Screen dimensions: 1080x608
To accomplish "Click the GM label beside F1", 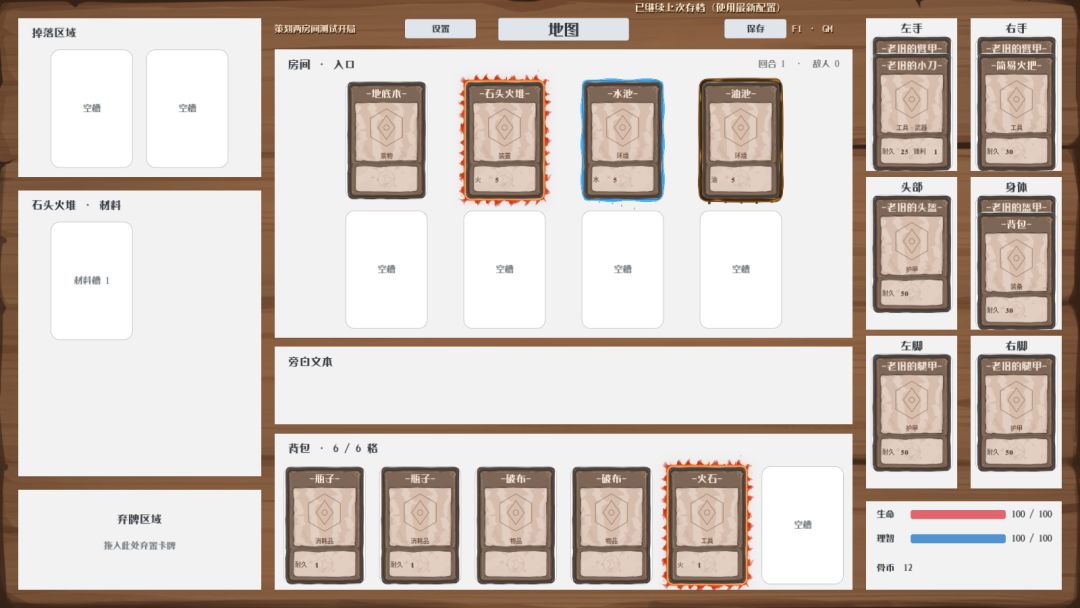I will pos(827,29).
